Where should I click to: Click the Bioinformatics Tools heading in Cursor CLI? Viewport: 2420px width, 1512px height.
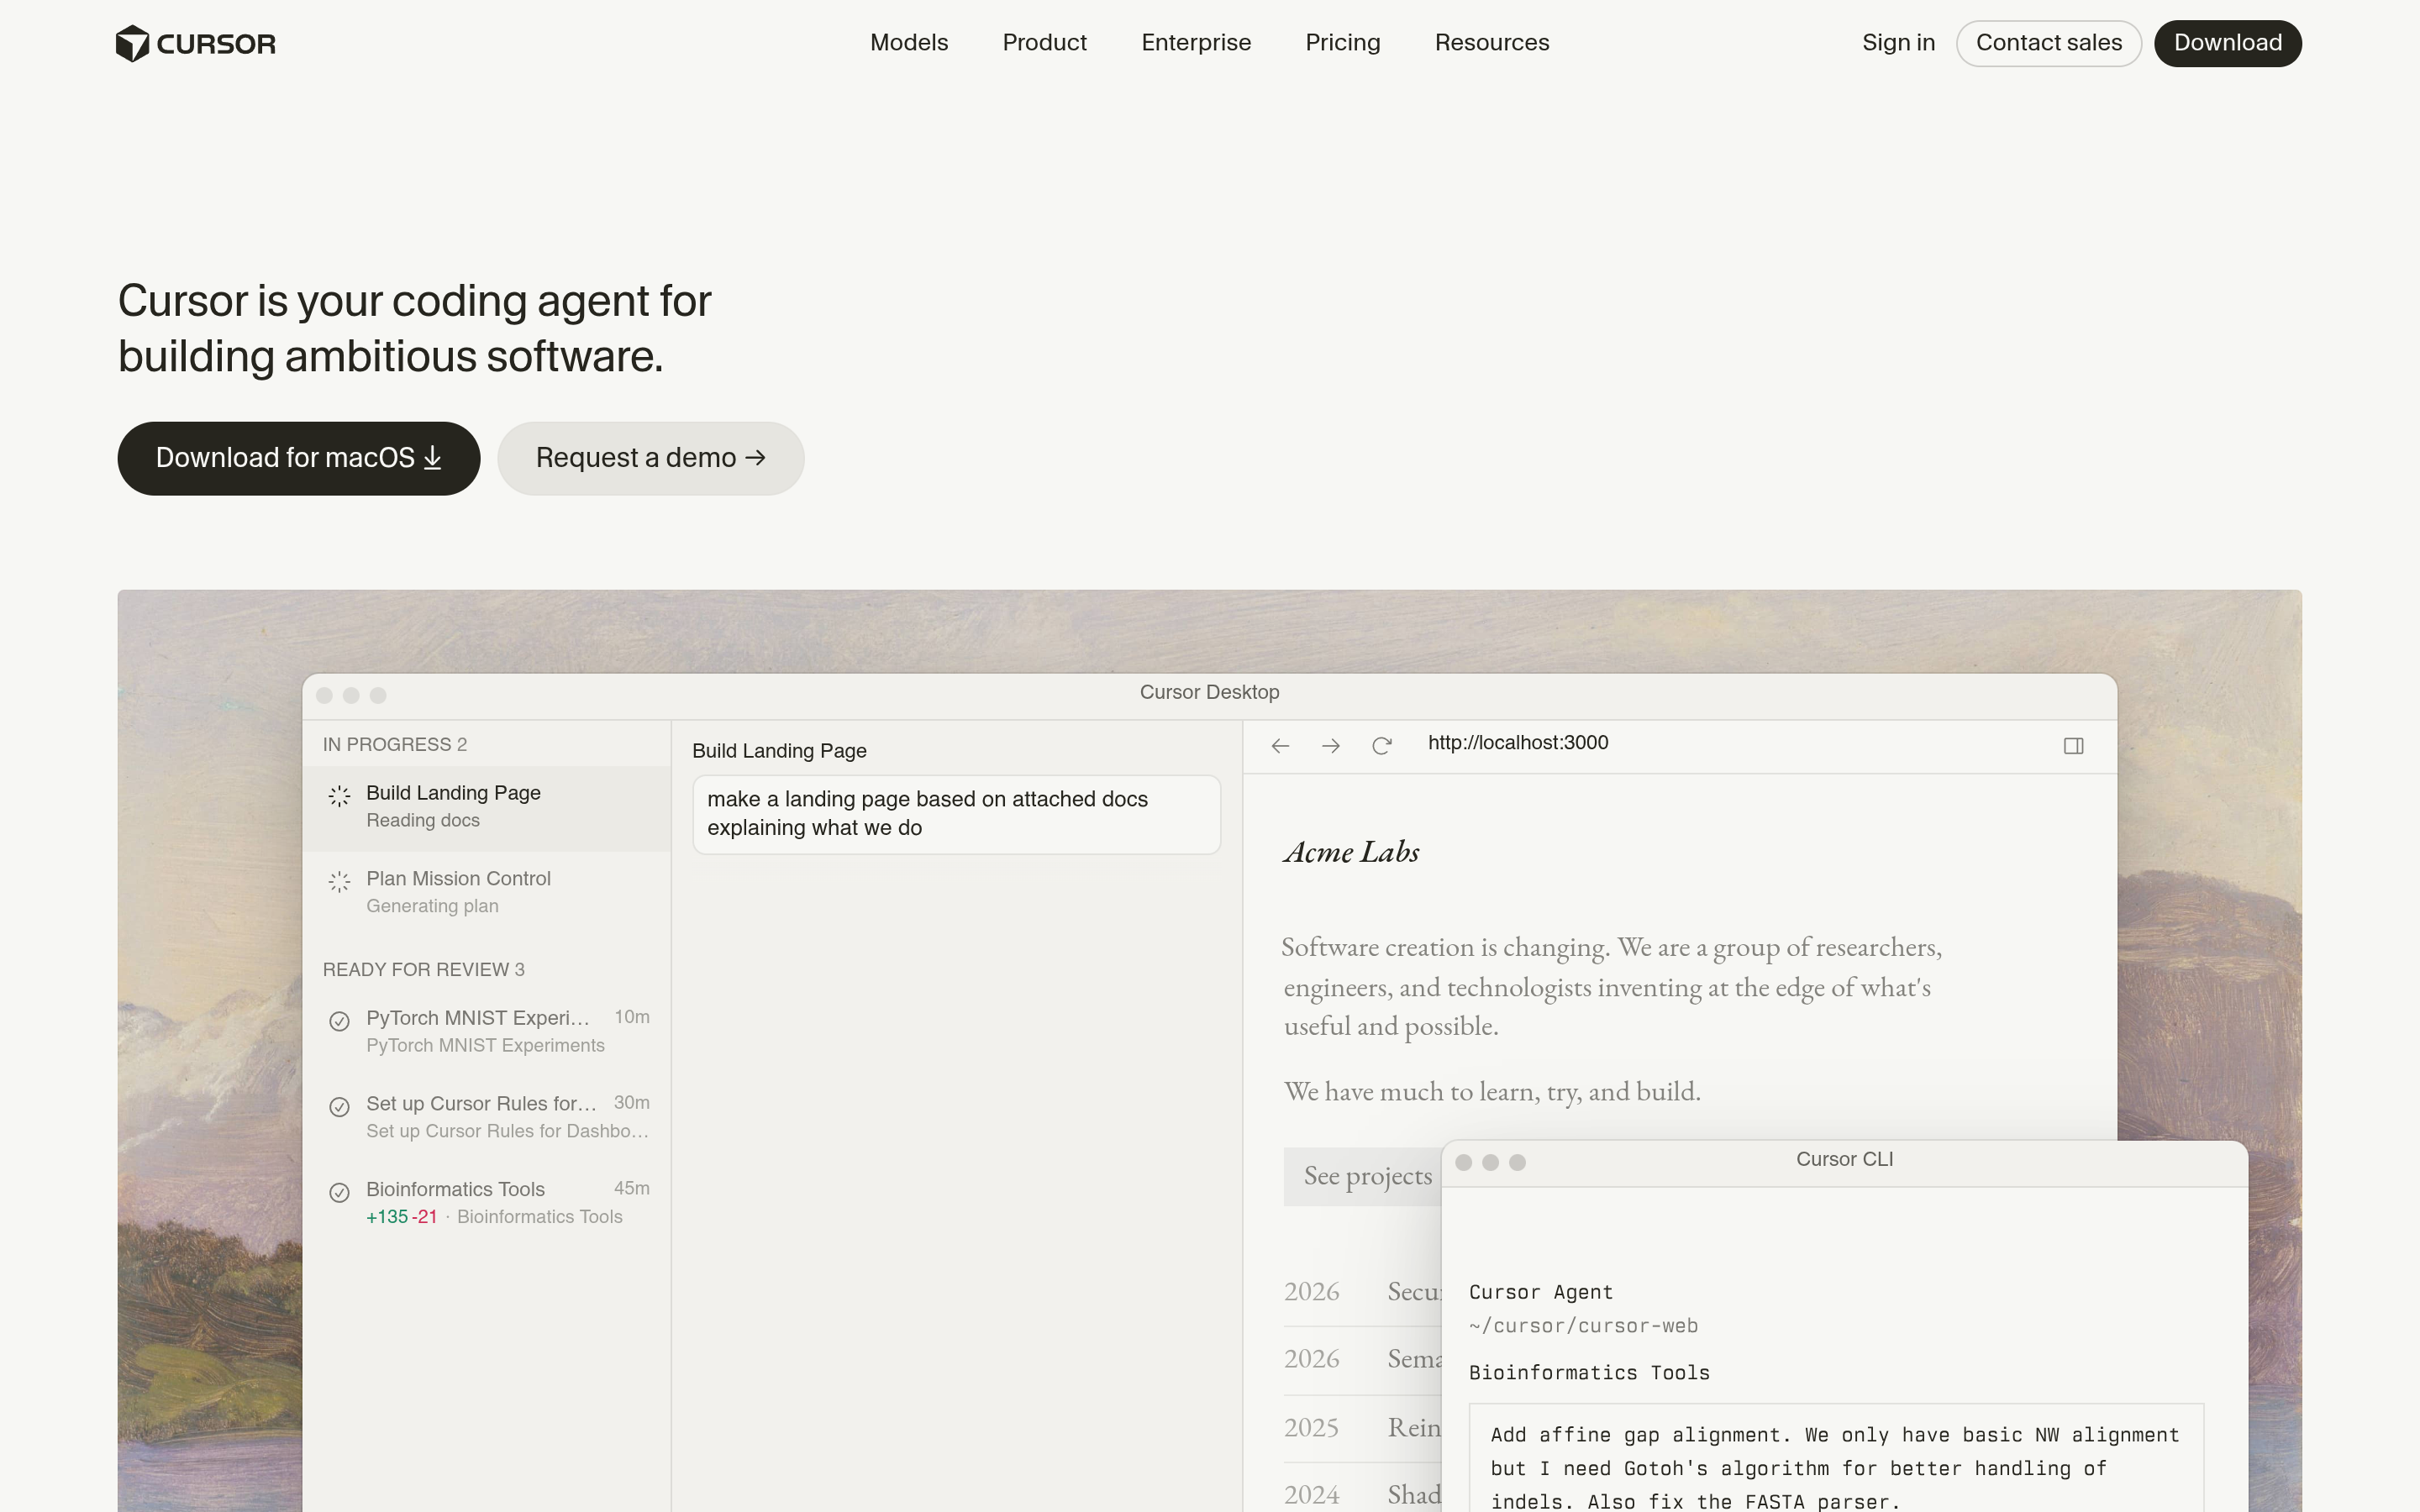1589,1373
